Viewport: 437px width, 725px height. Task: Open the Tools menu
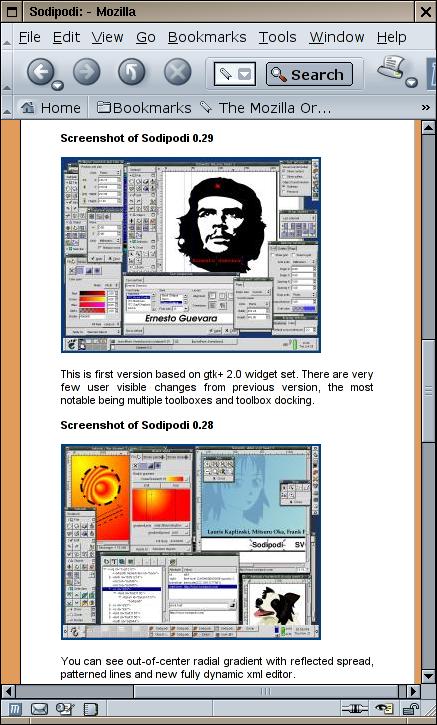277,37
